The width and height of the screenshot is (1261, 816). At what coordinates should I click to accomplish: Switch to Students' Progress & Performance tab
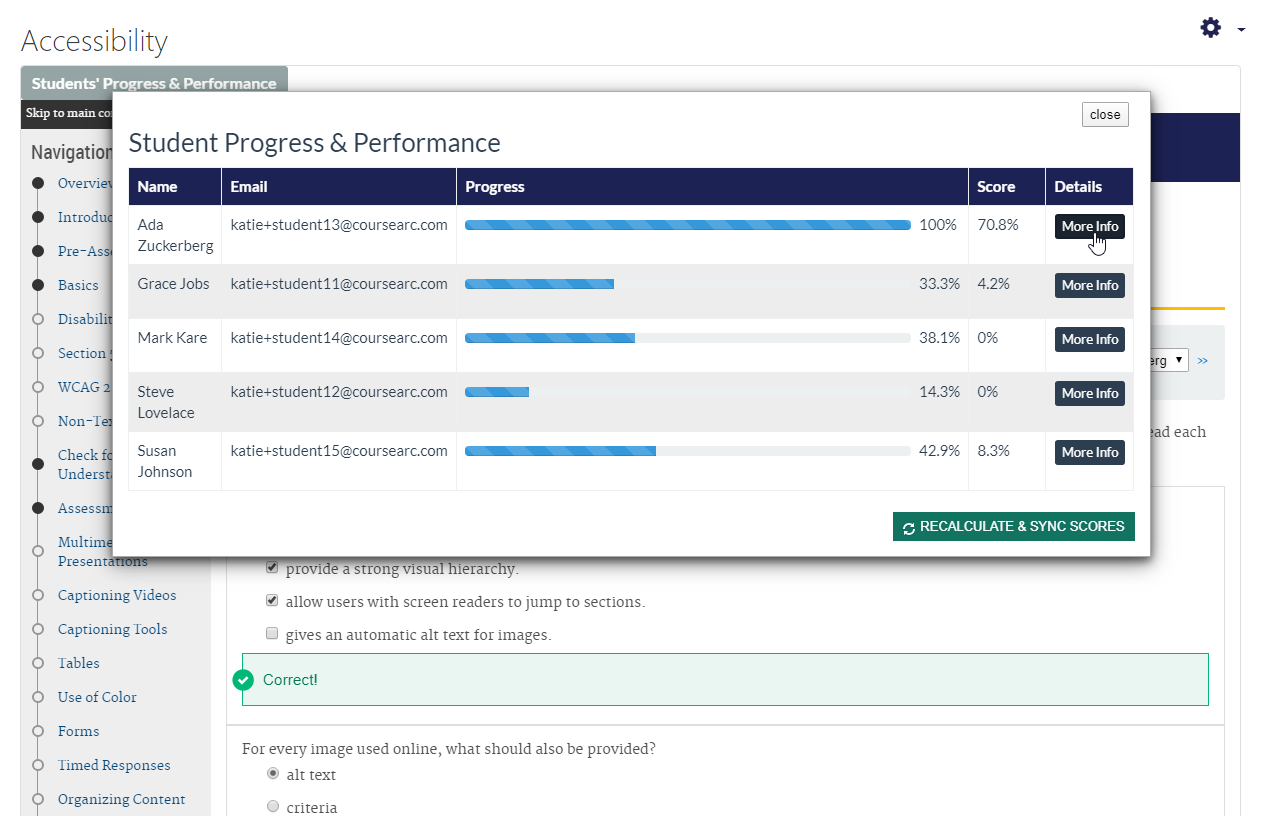(x=154, y=83)
